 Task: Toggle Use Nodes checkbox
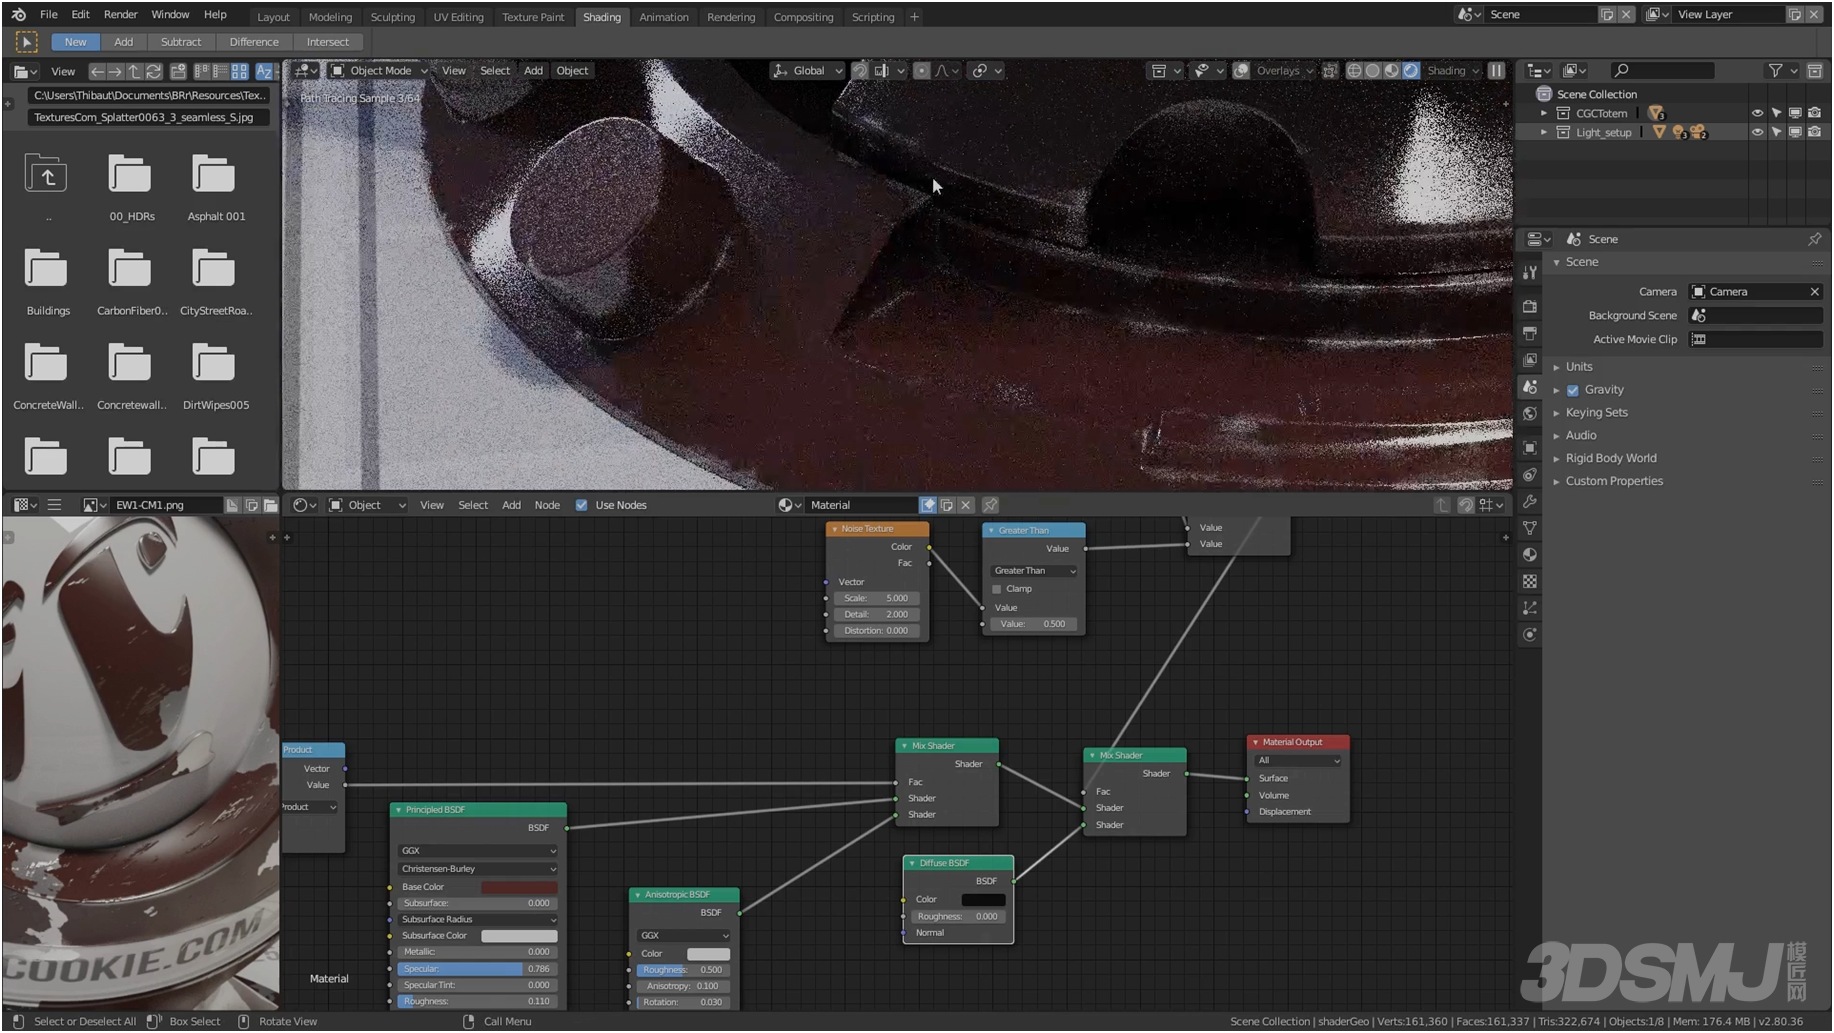(581, 505)
